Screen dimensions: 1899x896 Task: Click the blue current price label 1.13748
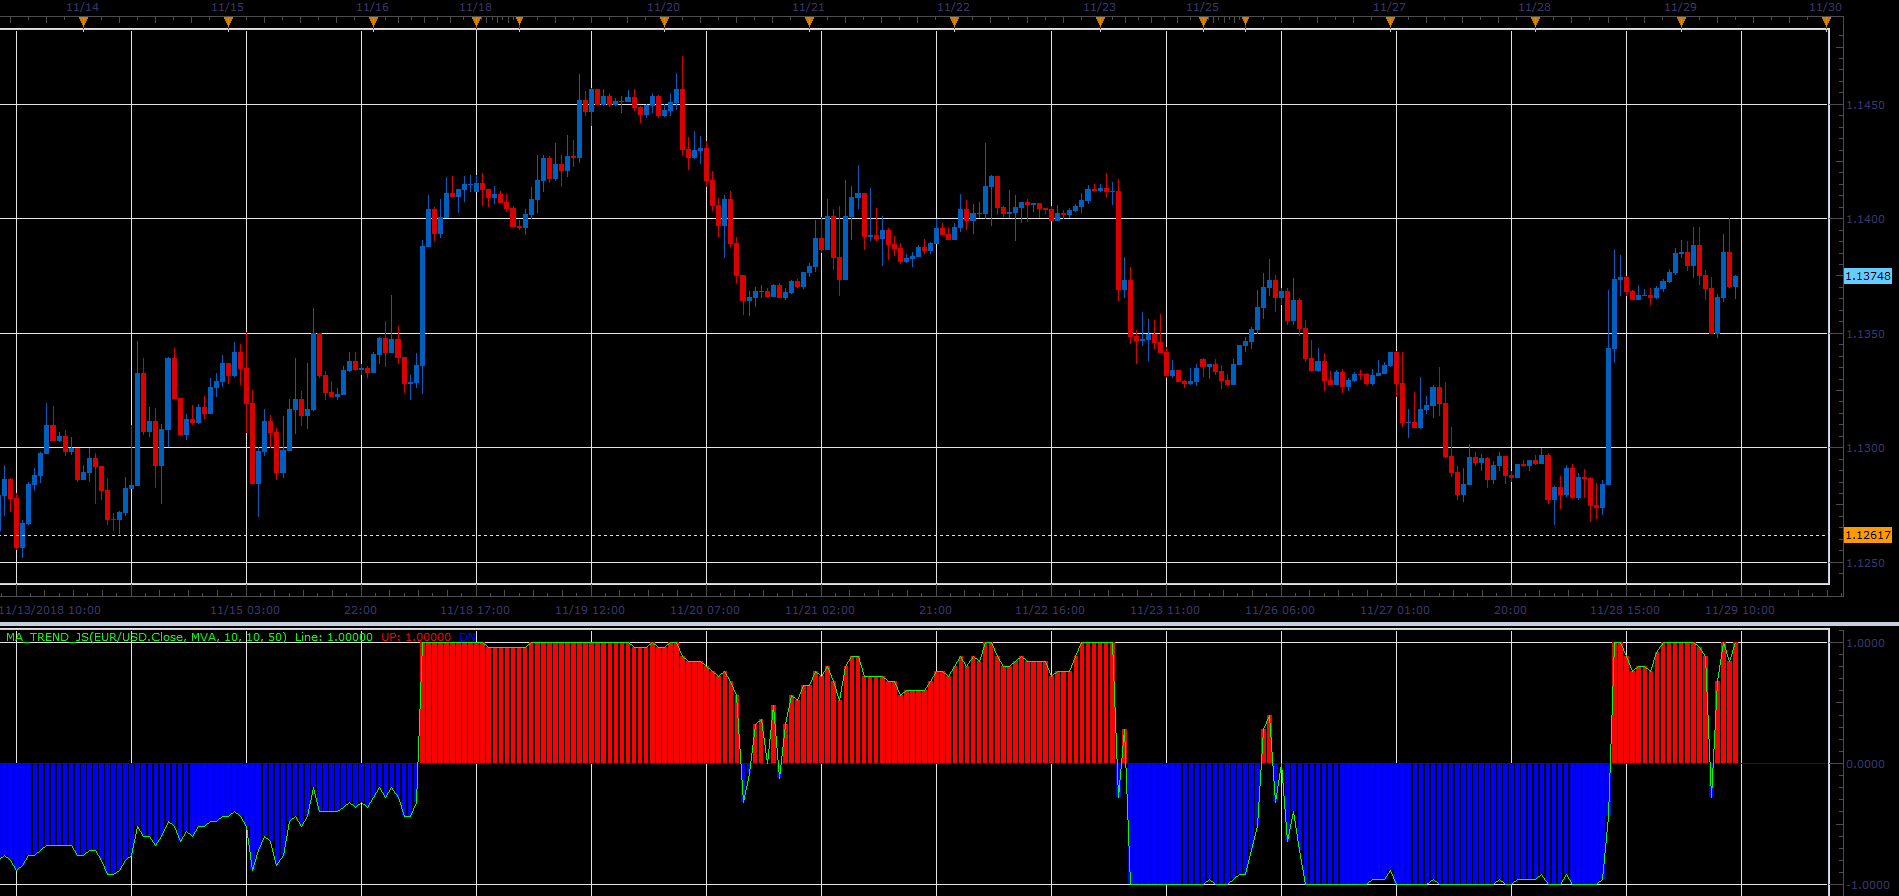pyautogui.click(x=1867, y=276)
